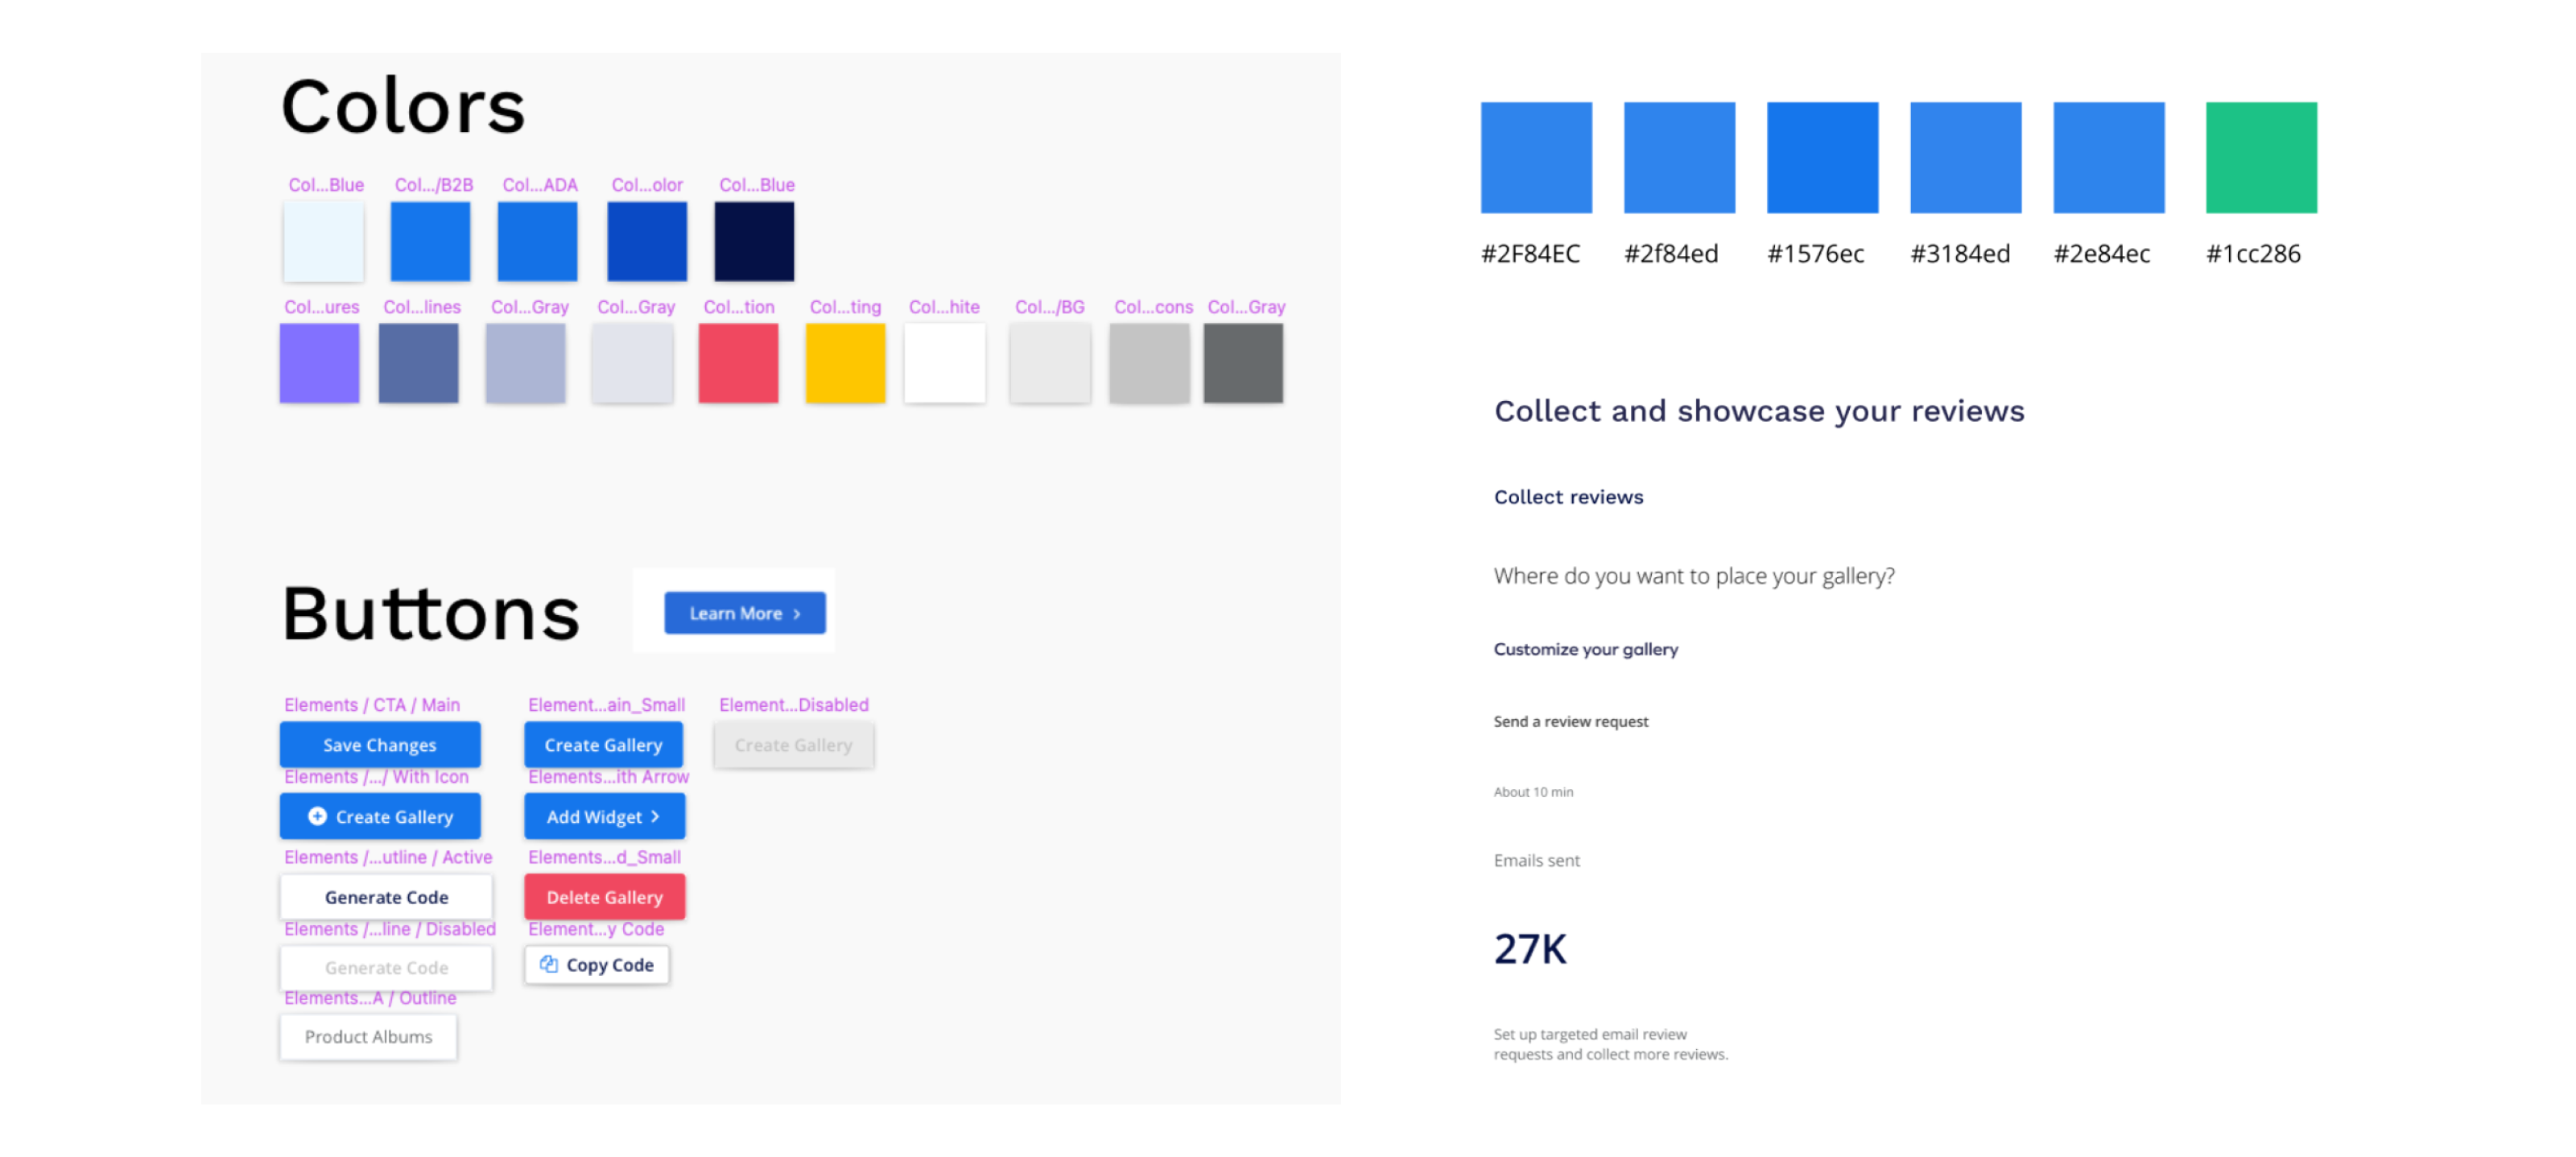Choose the red Col...tion swatch
2576x1157 pixels.
click(x=738, y=363)
